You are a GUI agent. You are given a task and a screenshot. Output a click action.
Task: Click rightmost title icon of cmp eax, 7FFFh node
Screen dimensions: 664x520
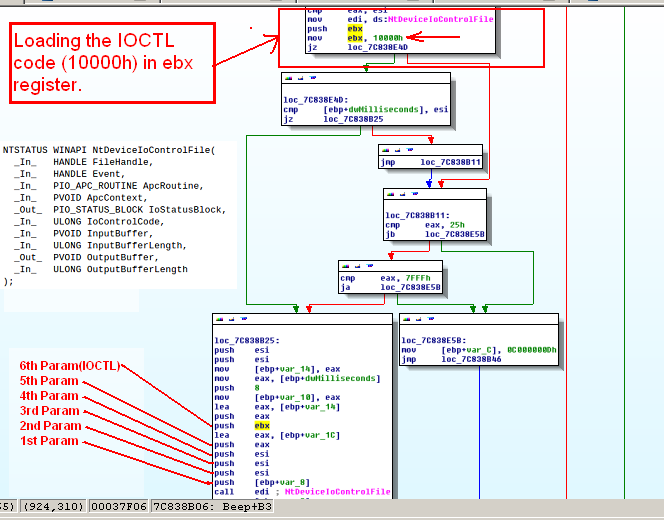click(x=370, y=266)
